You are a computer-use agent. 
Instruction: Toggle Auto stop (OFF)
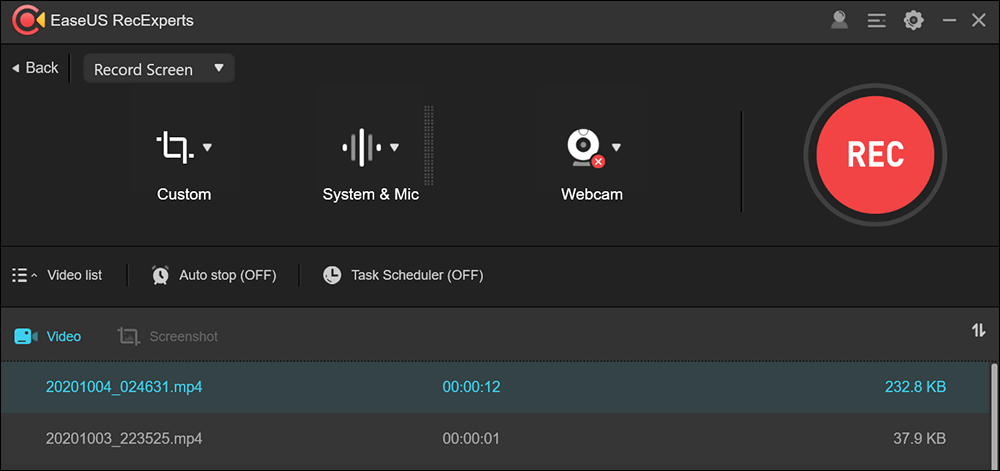click(x=214, y=275)
